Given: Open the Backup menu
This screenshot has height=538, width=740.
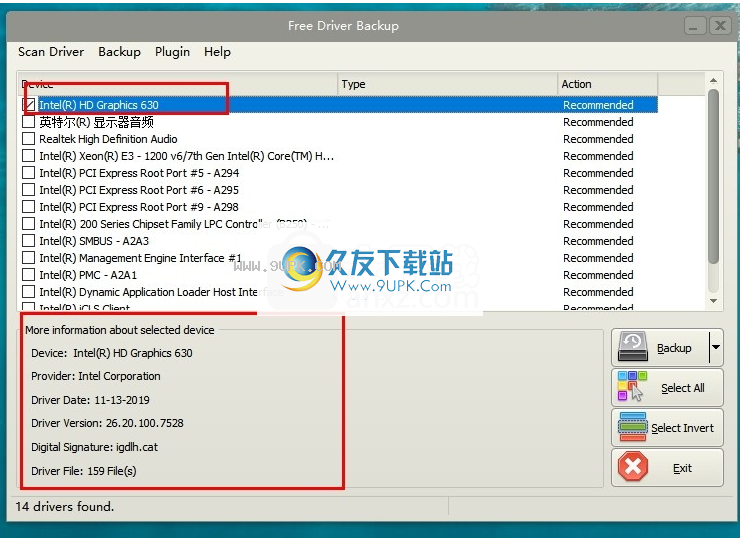Looking at the screenshot, I should pyautogui.click(x=119, y=51).
